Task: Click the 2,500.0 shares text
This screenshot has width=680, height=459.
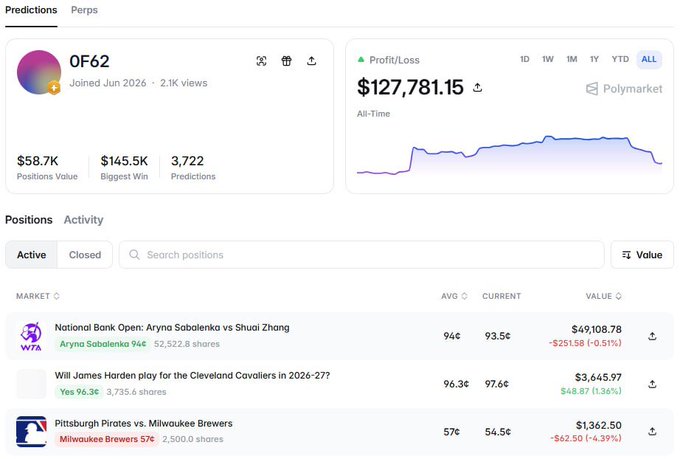Action: (x=193, y=439)
